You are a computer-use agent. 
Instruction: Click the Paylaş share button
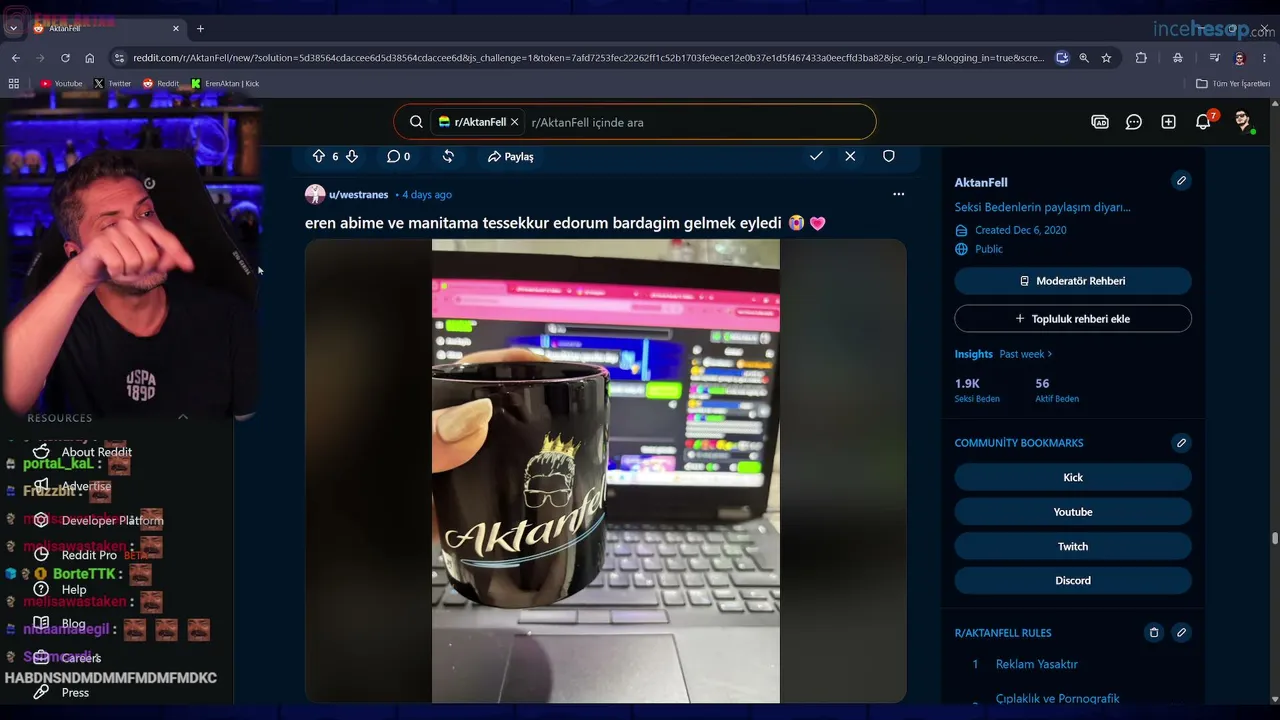pos(510,156)
